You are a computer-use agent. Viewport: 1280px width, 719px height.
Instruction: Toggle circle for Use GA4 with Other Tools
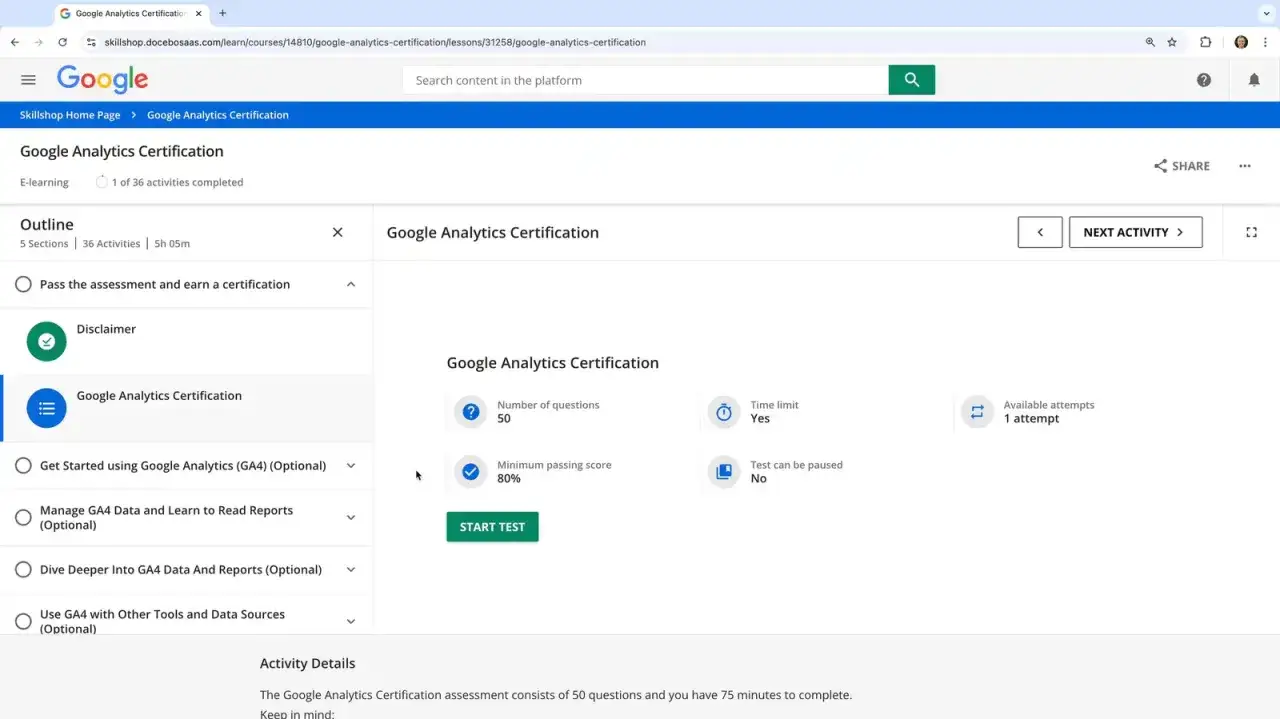(x=23, y=621)
